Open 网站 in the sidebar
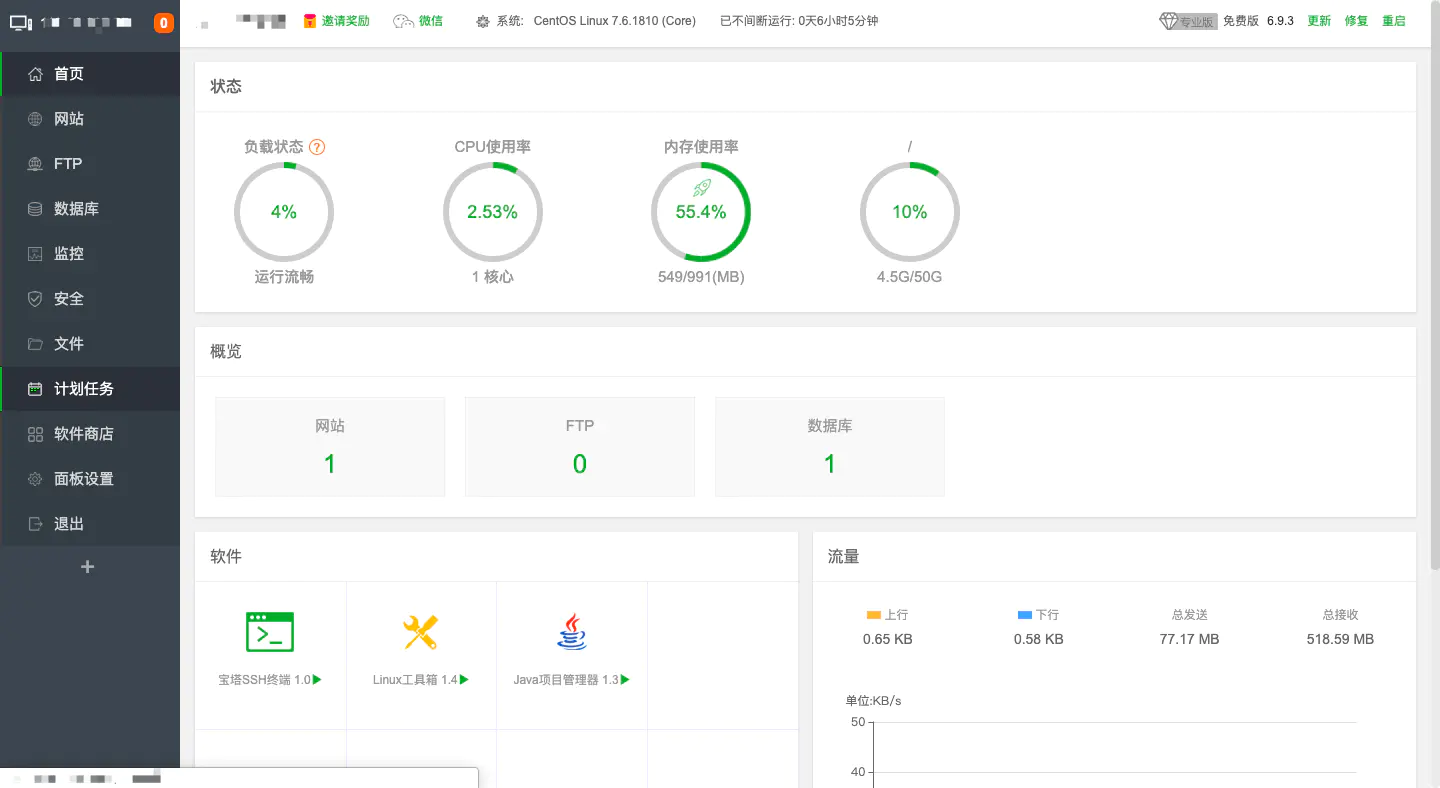 coord(69,119)
